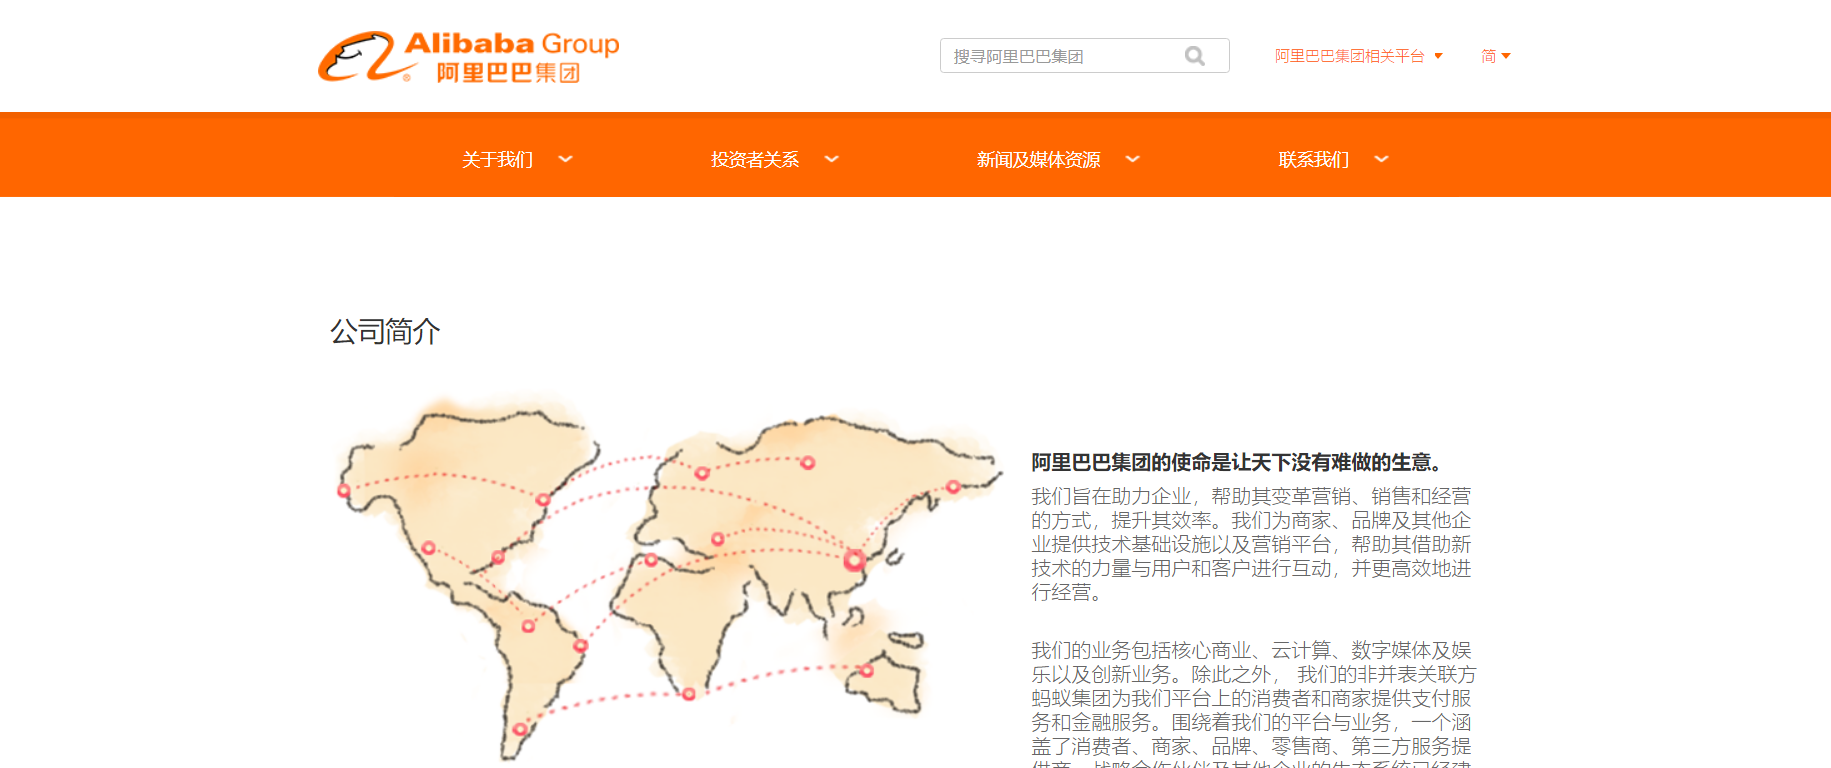
Task: Open the 关于我们 menu
Action: click(x=497, y=159)
